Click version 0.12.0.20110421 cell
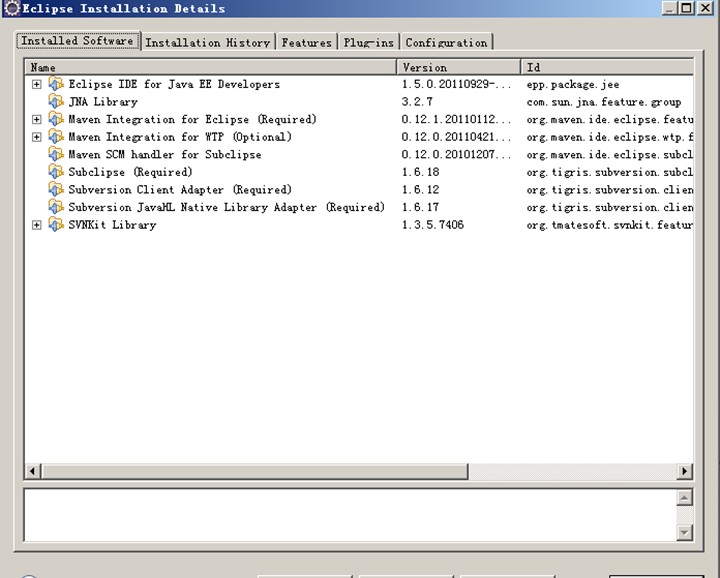The height and width of the screenshot is (578, 720). [x=456, y=137]
